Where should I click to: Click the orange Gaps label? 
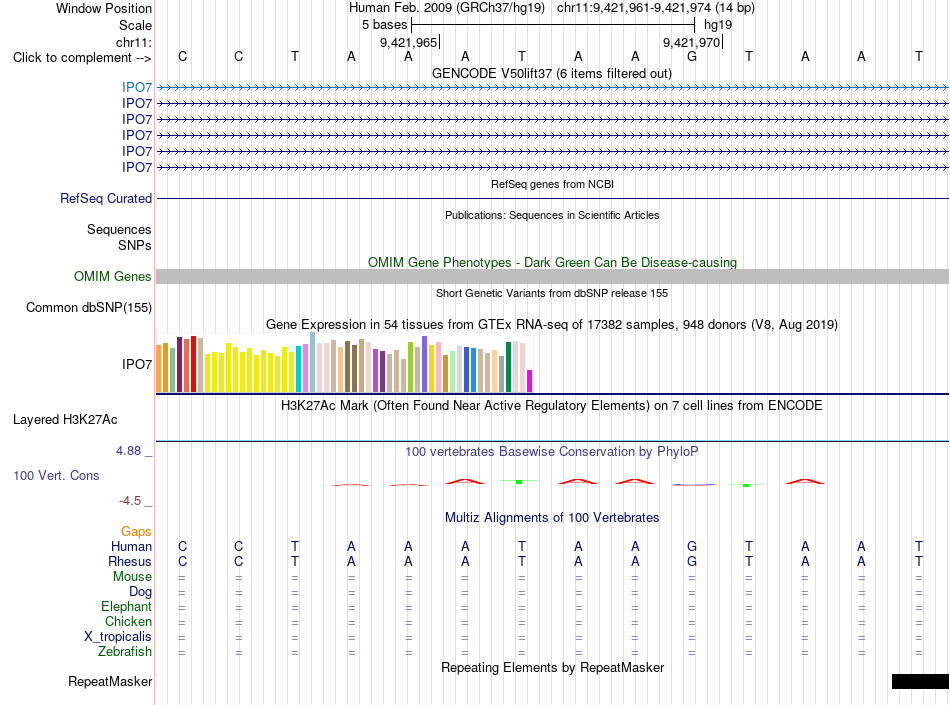pos(136,532)
